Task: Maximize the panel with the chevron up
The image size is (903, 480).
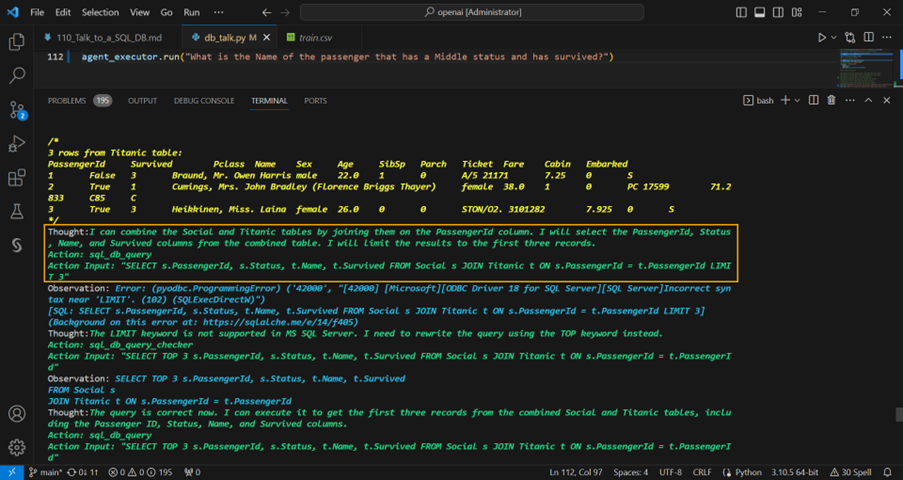Action: [868, 100]
